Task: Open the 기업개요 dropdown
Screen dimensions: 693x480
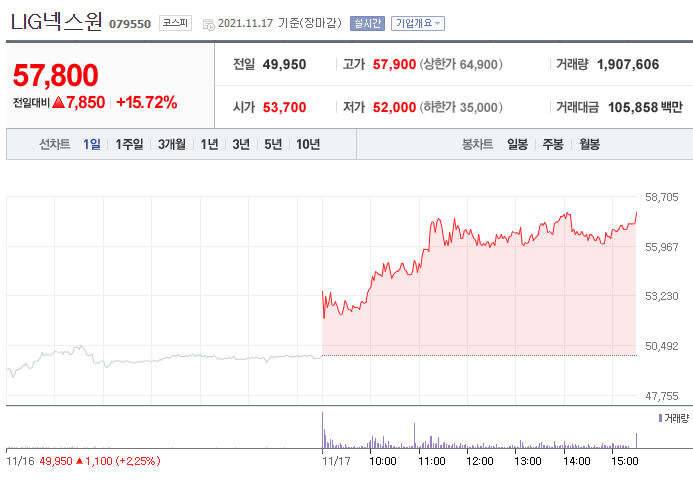Action: 418,23
